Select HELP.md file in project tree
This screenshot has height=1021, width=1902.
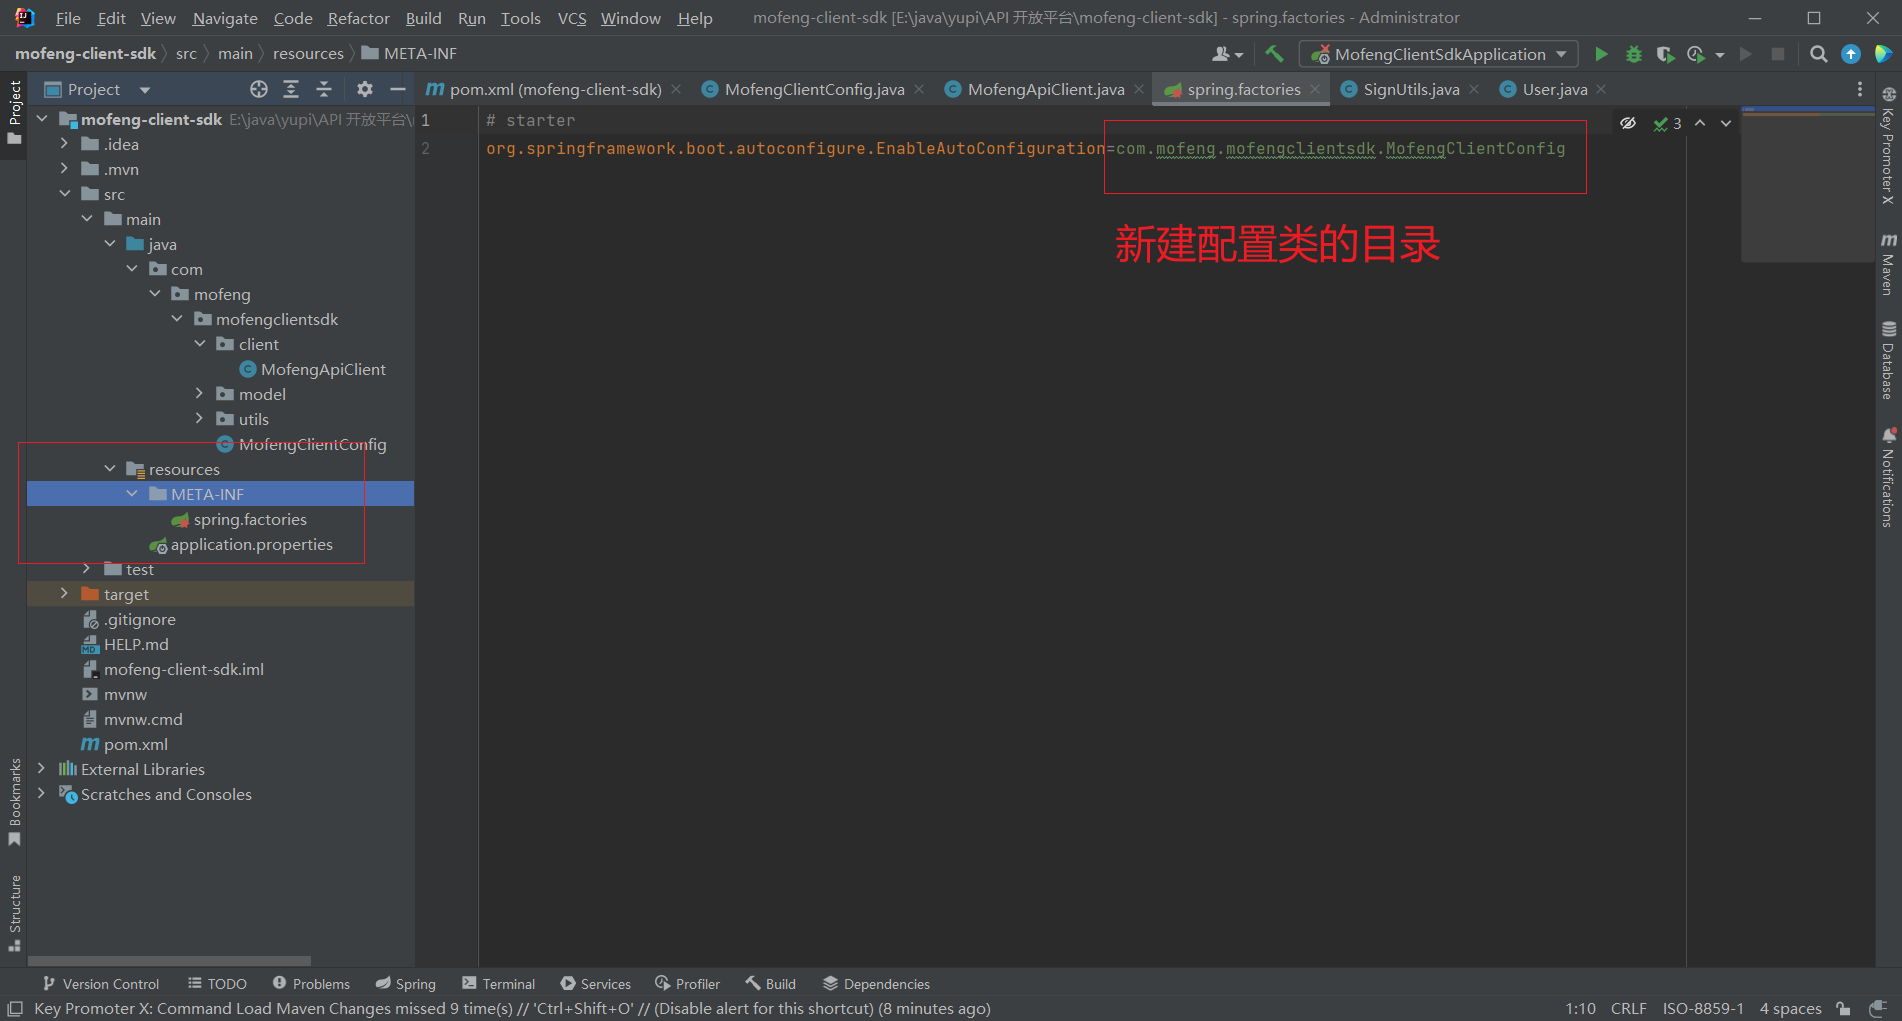click(x=136, y=644)
